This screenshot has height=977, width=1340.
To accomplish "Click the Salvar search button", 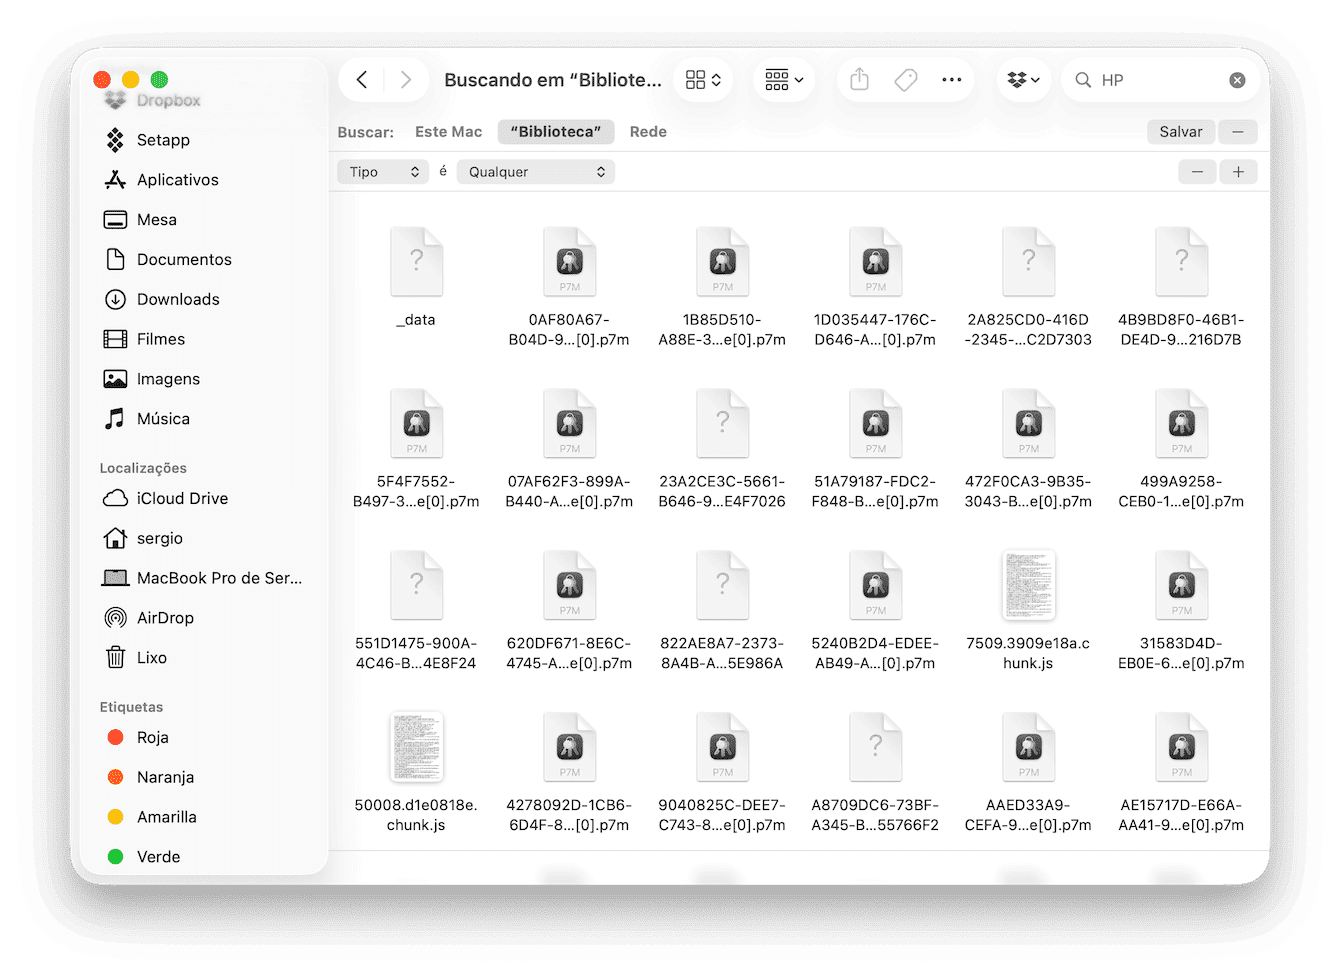I will tap(1181, 132).
